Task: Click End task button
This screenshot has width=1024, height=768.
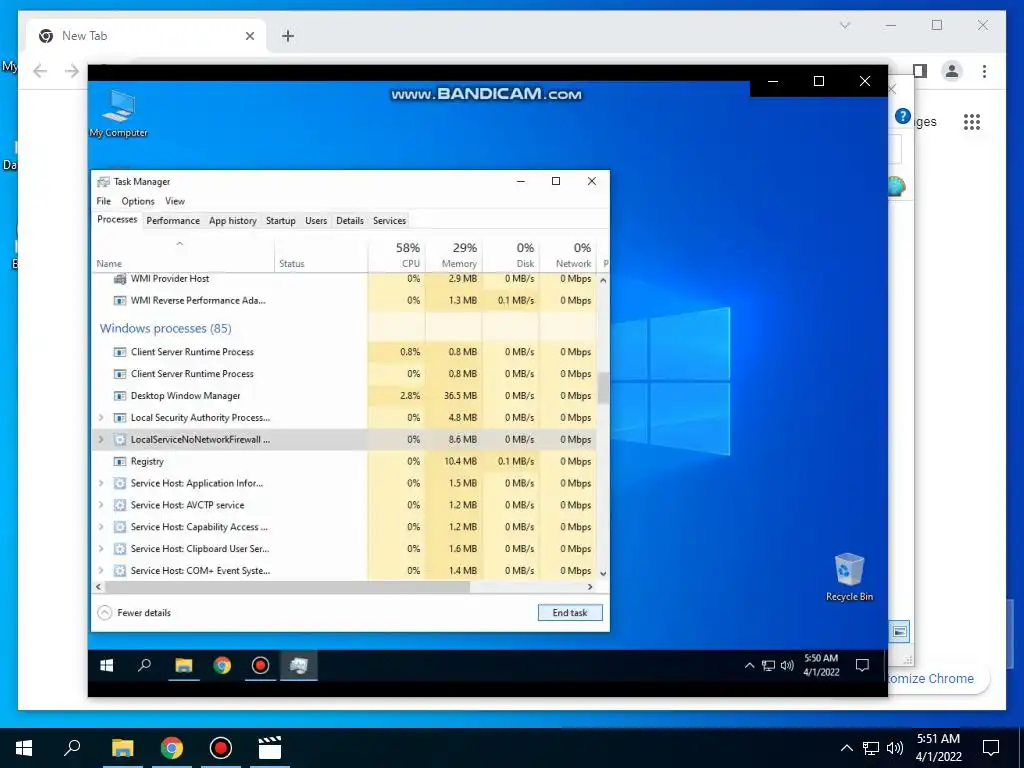Action: point(570,613)
